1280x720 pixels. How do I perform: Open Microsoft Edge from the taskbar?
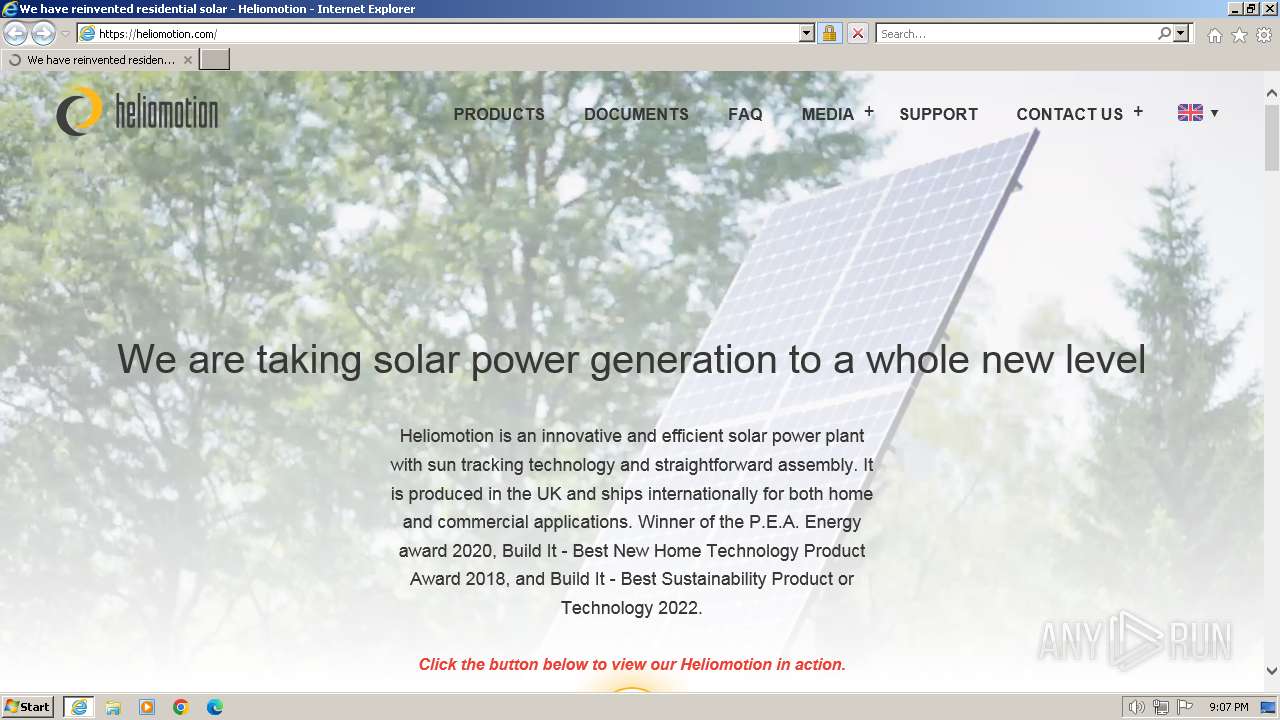215,707
